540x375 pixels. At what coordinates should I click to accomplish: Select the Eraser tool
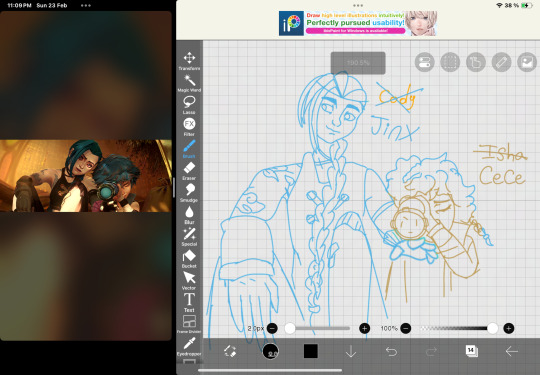point(189,171)
